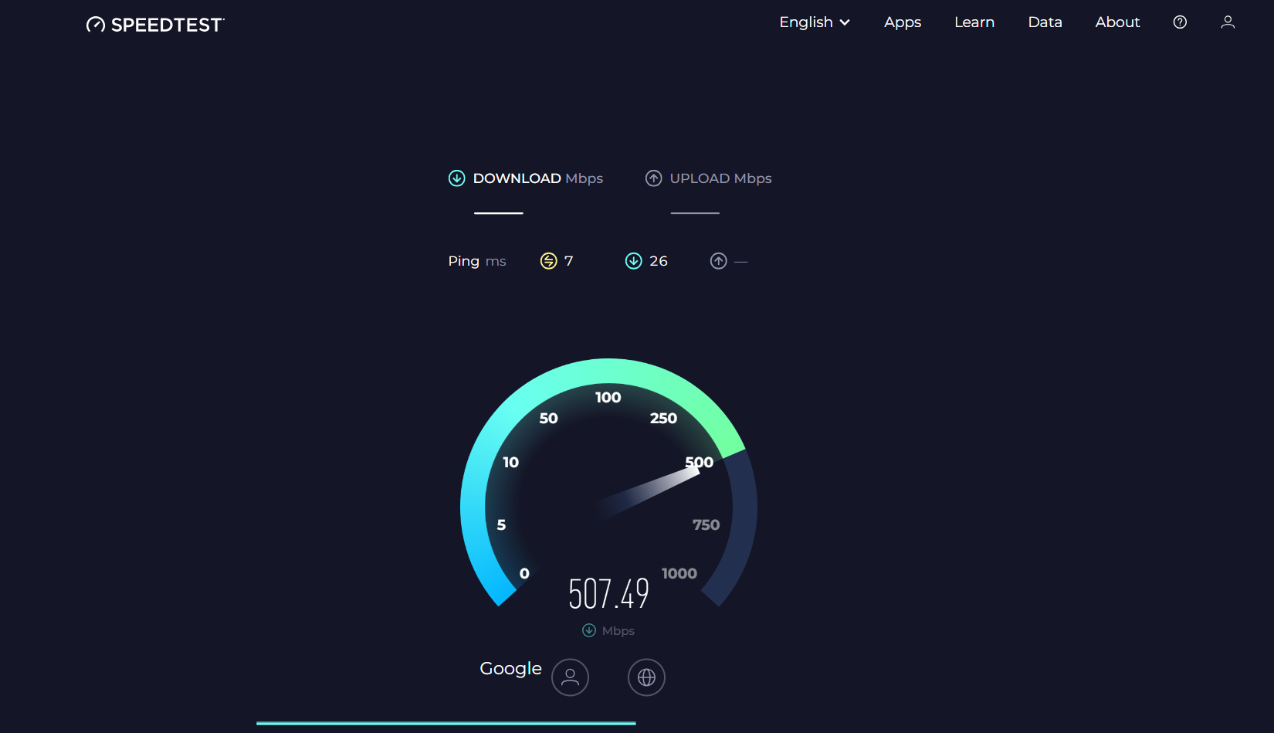Click the 500 mark on the gauge
The image size is (1274, 733).
[699, 462]
